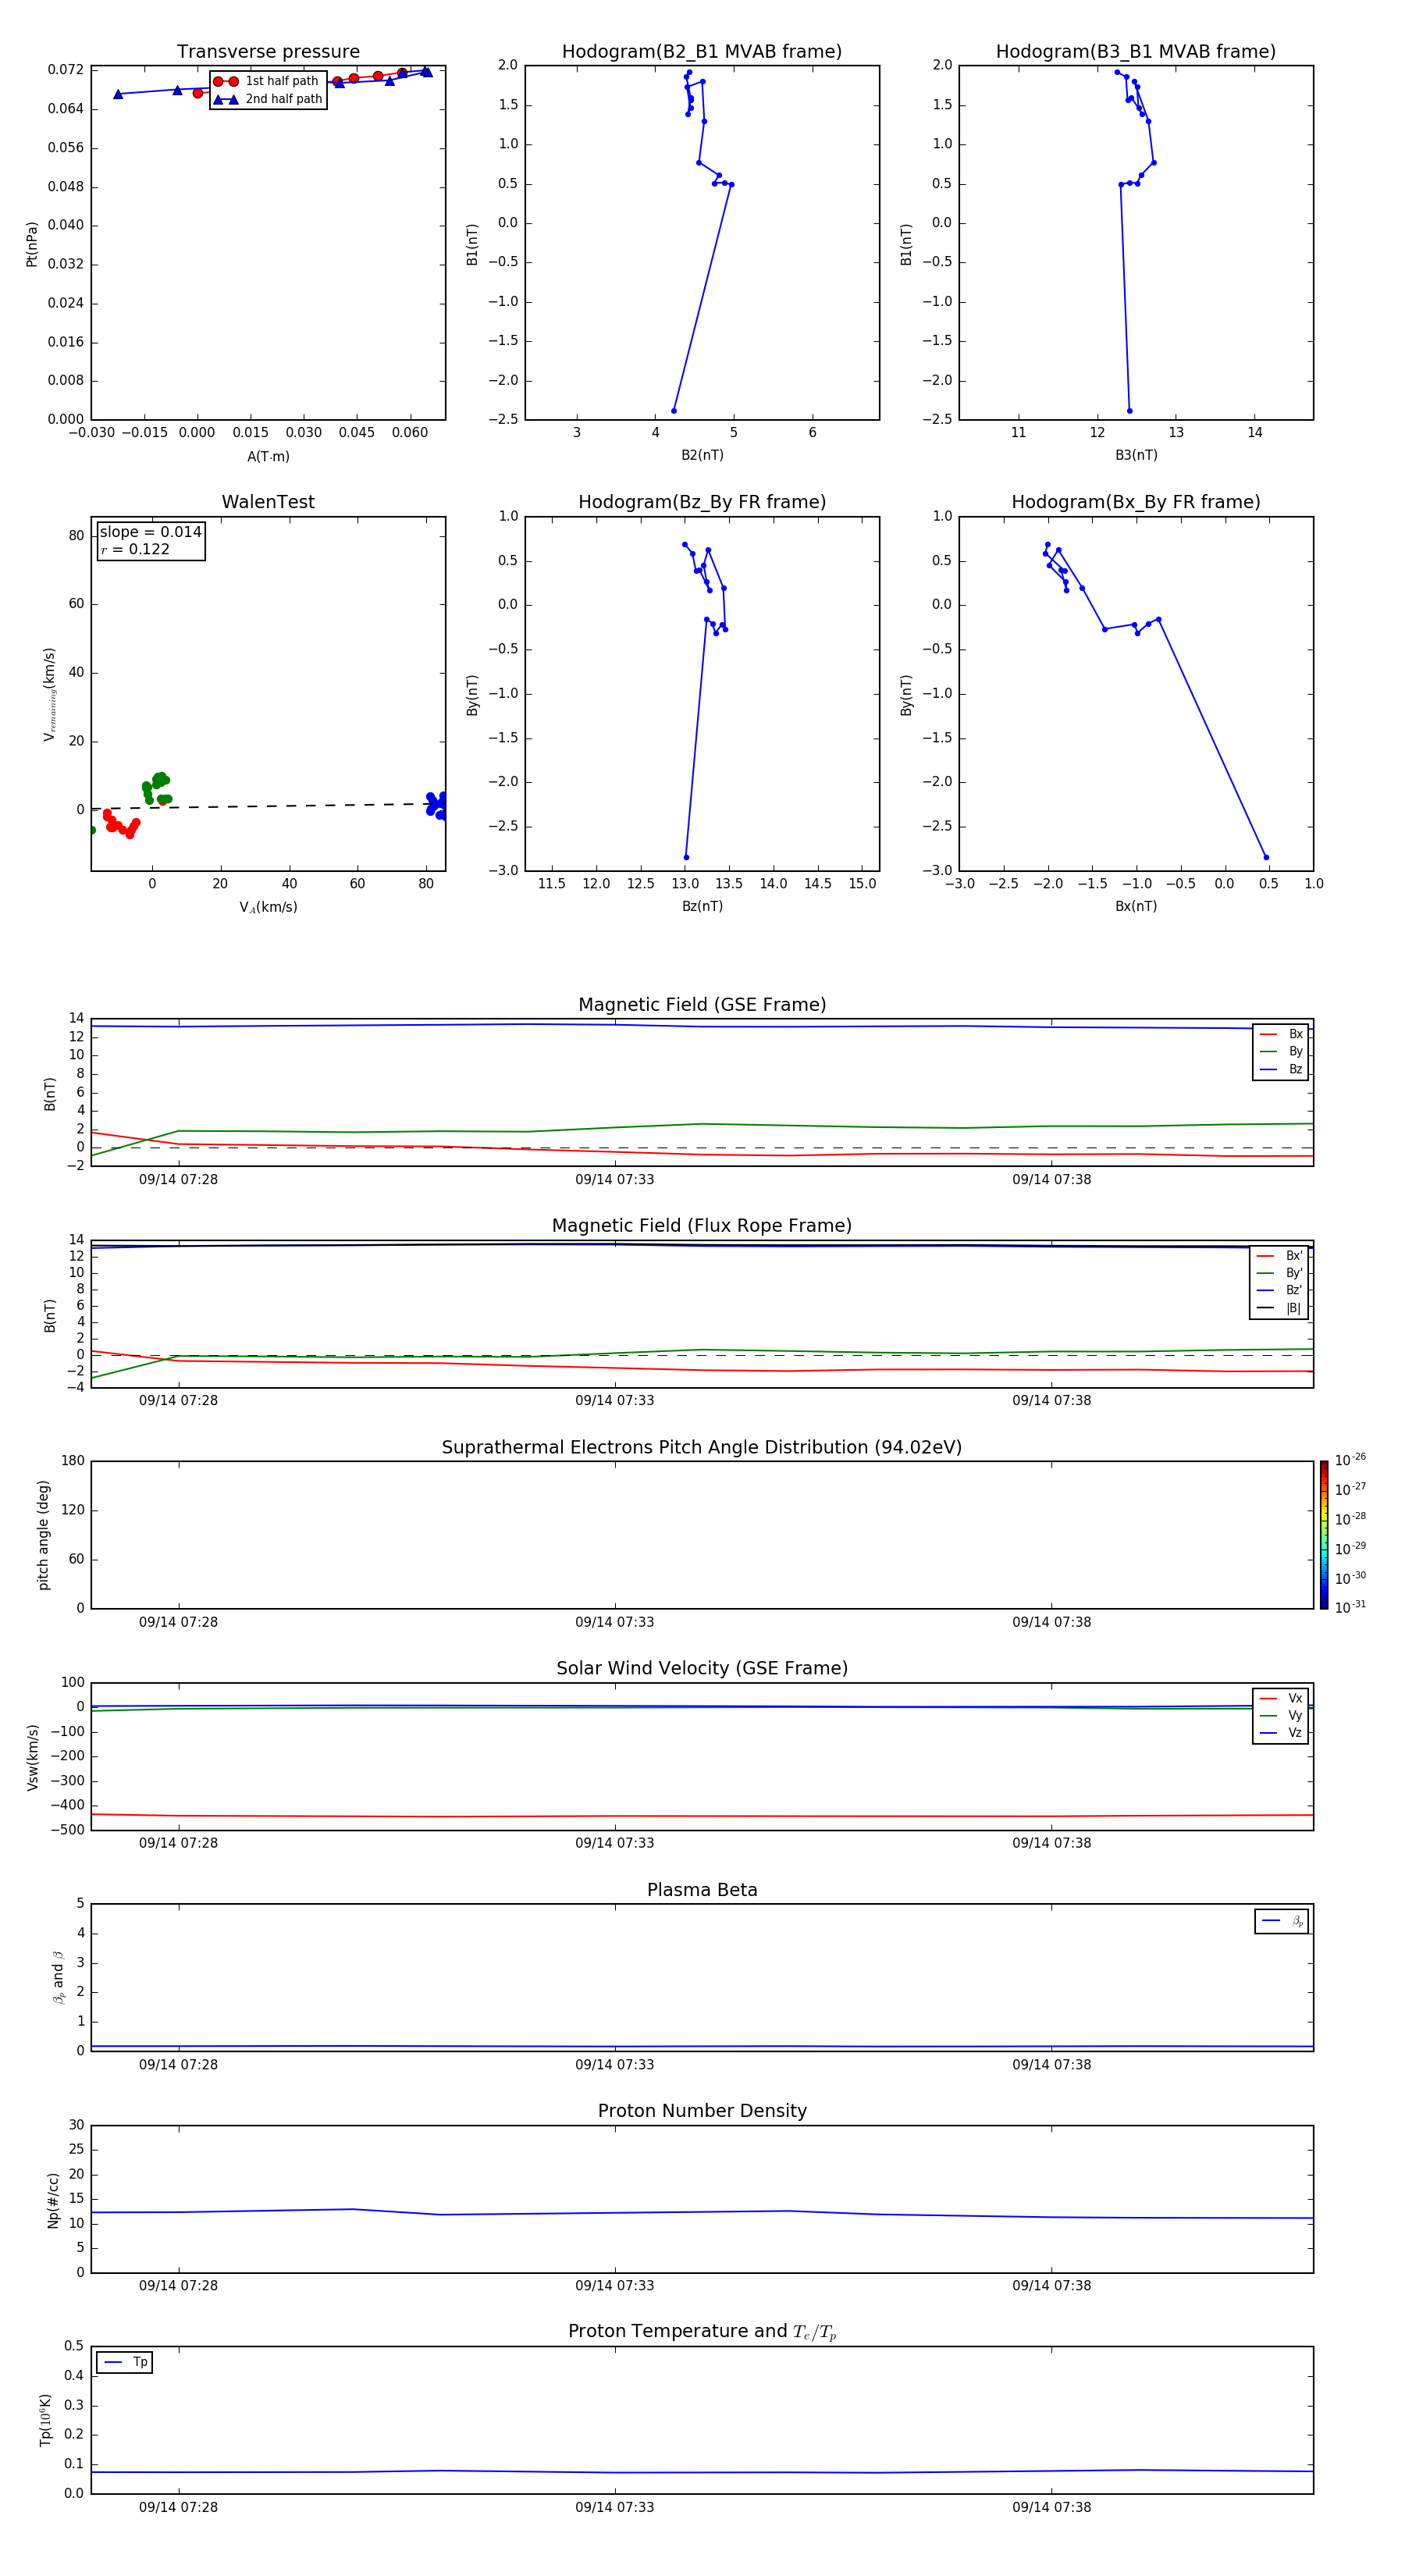The width and height of the screenshot is (1405, 2576).
Task: Click the "Tp(10^6K)" axis label
Action: click(x=45, y=2420)
